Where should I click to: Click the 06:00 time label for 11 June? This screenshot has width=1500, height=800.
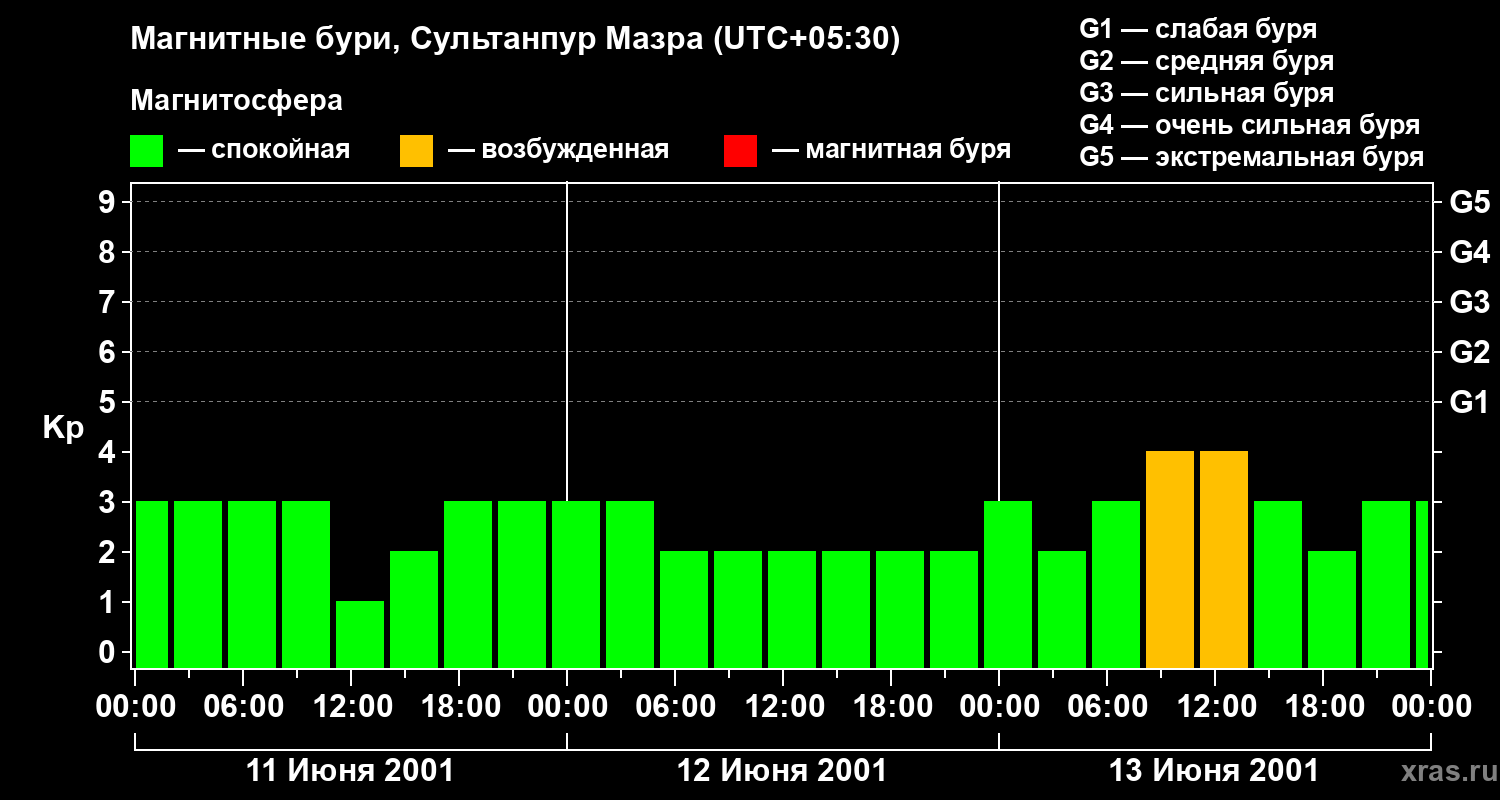pyautogui.click(x=244, y=706)
